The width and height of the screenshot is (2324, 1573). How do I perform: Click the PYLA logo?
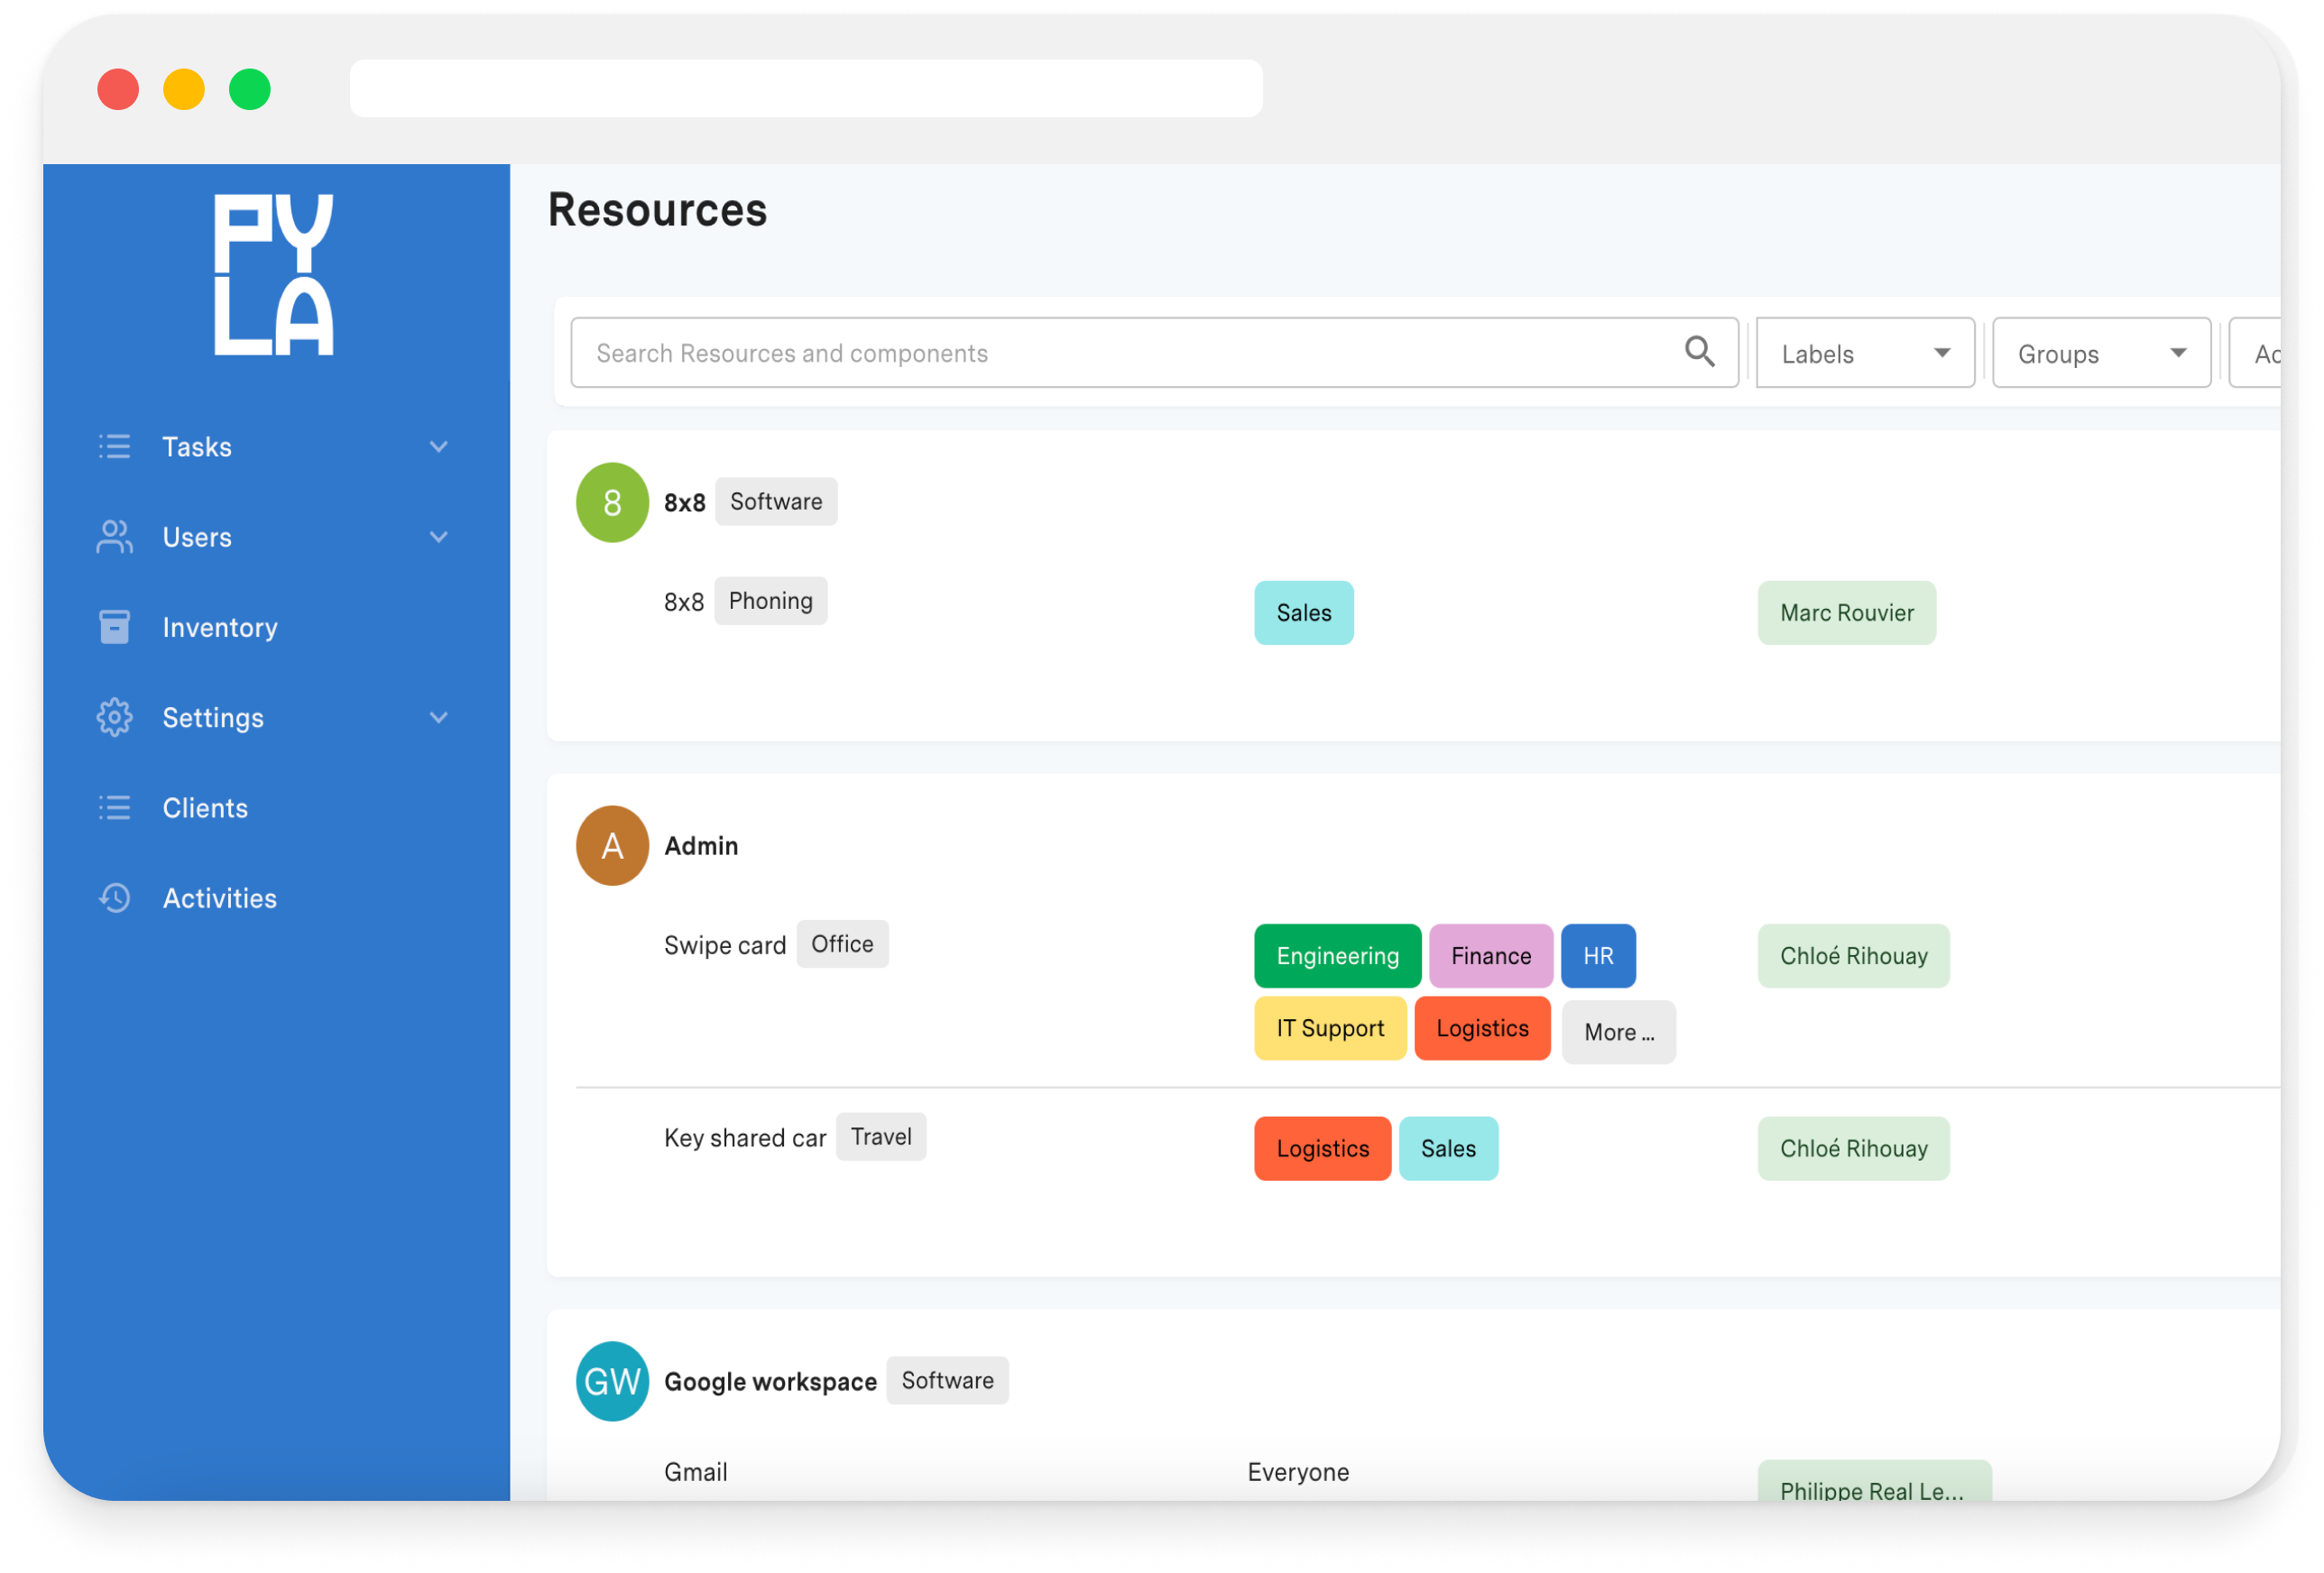coord(274,272)
